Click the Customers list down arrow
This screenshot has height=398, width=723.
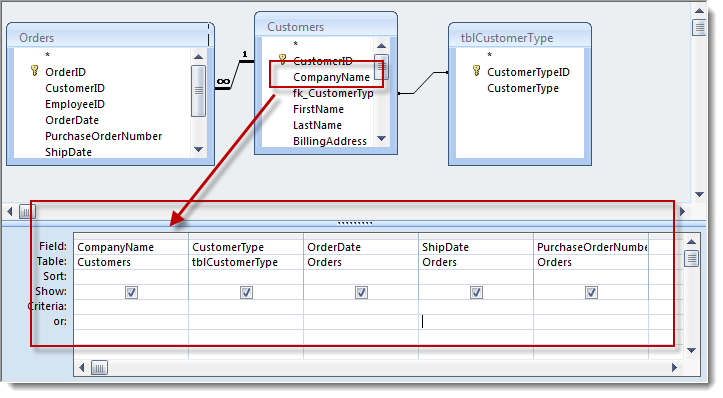[x=381, y=138]
